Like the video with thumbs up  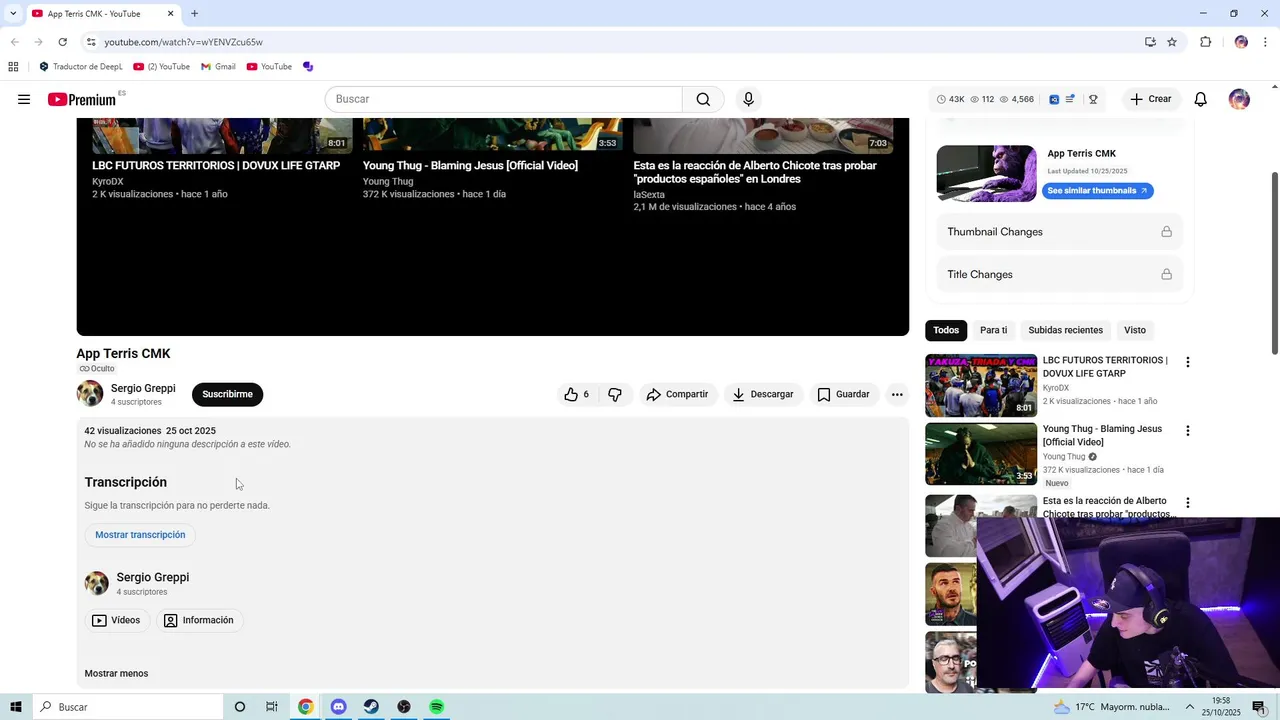pos(576,394)
